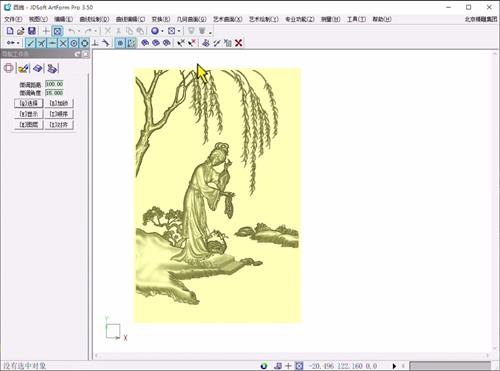Image resolution: width=500 pixels, height=371 pixels.
Task: Click the top-right [a] button in side panel
Action: pos(59,103)
